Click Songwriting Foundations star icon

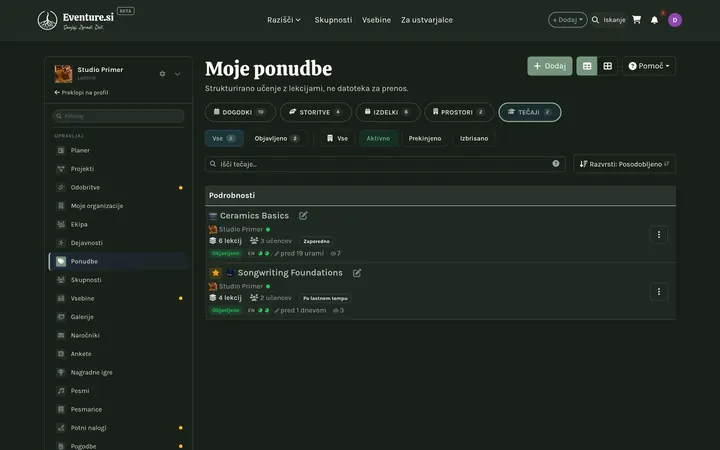coord(215,273)
